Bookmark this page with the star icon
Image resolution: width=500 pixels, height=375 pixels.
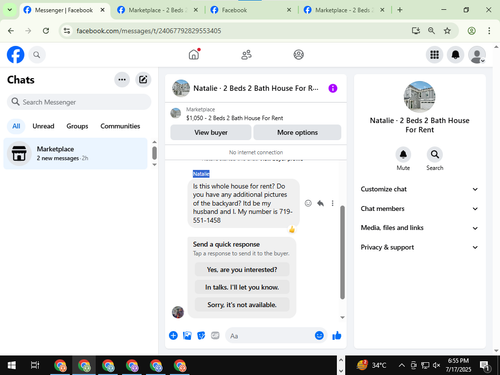[447, 31]
